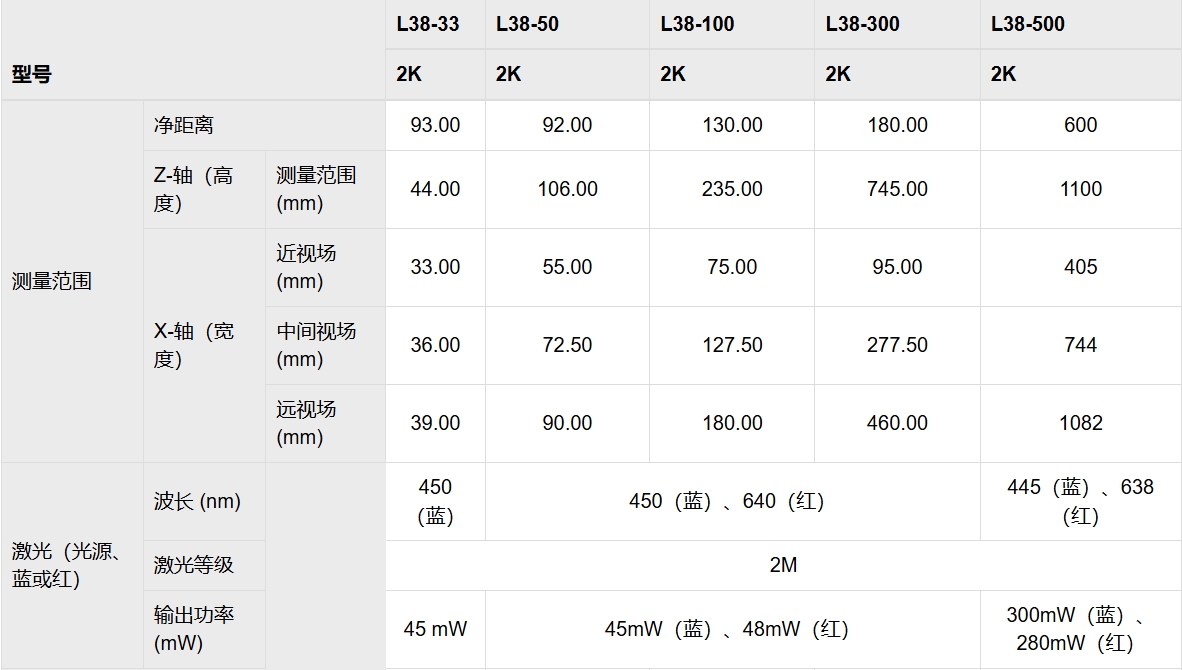Select the X-轴（宽度）row label
The image size is (1182, 670).
click(x=194, y=345)
